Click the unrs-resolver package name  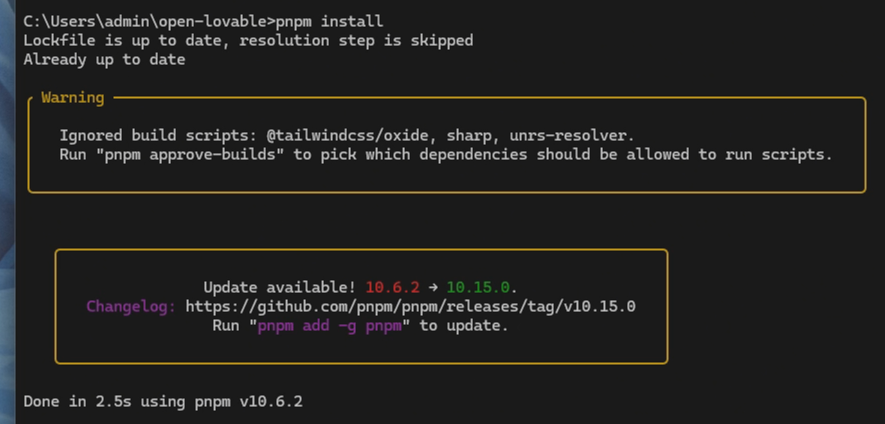click(568, 135)
